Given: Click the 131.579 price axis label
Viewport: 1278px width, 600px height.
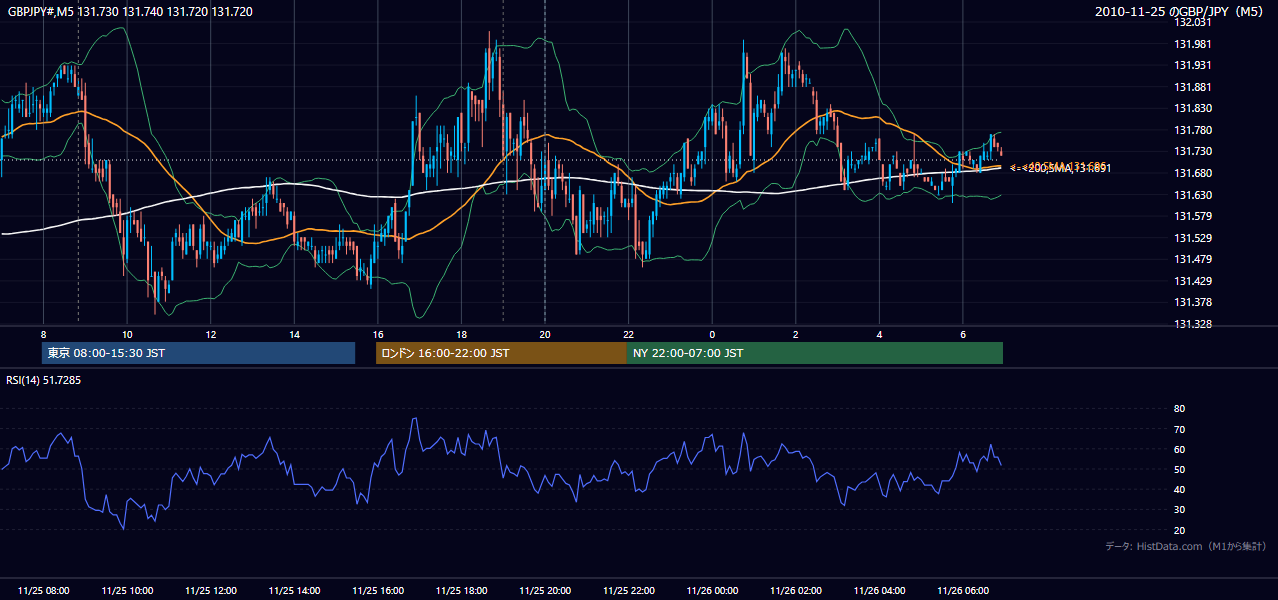Looking at the screenshot, I should coord(1193,216).
